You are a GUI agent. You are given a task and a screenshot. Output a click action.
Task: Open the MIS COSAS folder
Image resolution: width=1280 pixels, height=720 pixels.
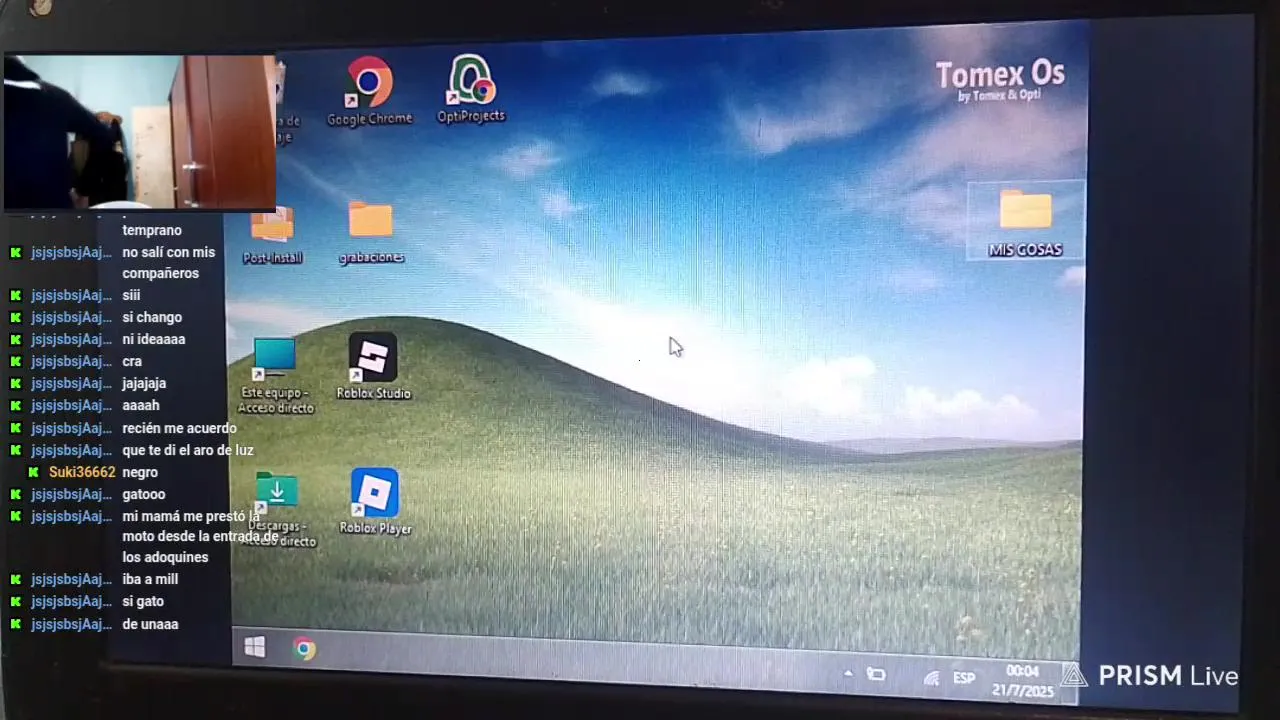pos(1025,221)
